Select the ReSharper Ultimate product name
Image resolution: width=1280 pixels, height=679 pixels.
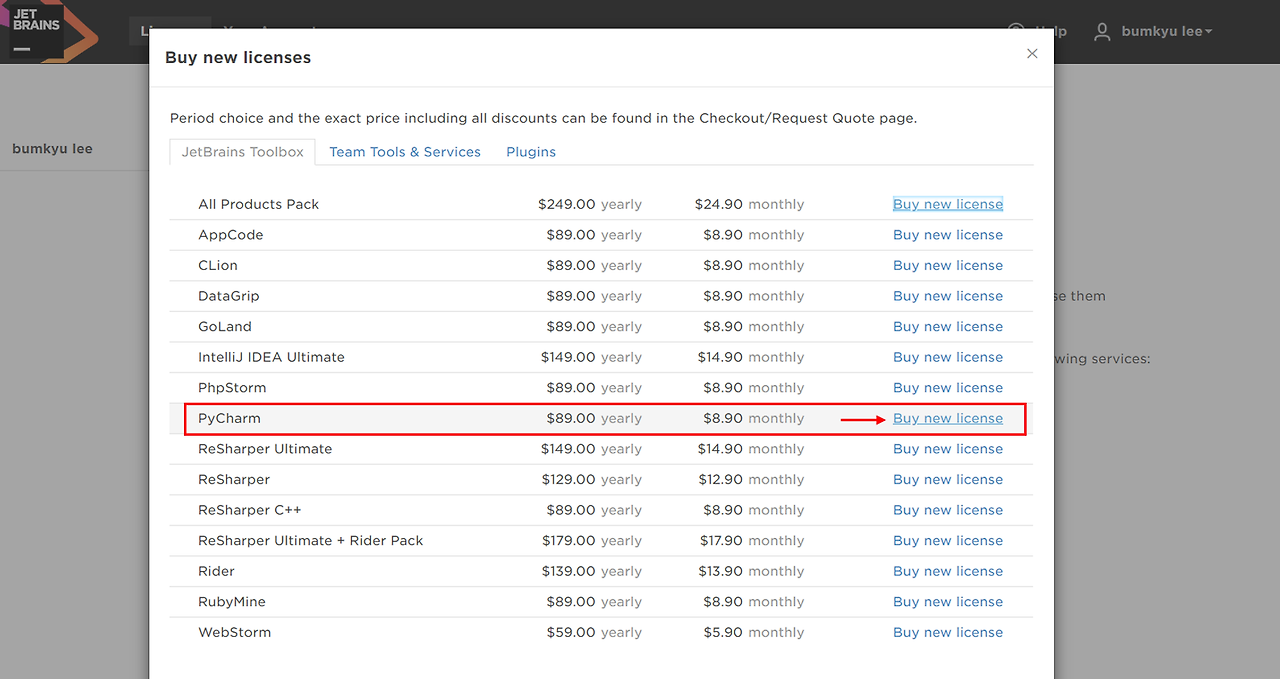[265, 449]
